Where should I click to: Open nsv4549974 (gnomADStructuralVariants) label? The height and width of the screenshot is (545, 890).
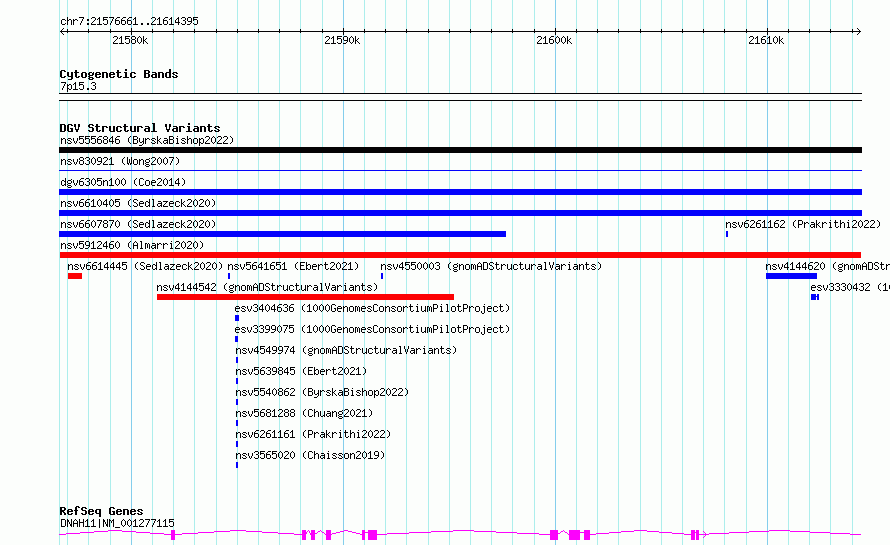tap(346, 350)
